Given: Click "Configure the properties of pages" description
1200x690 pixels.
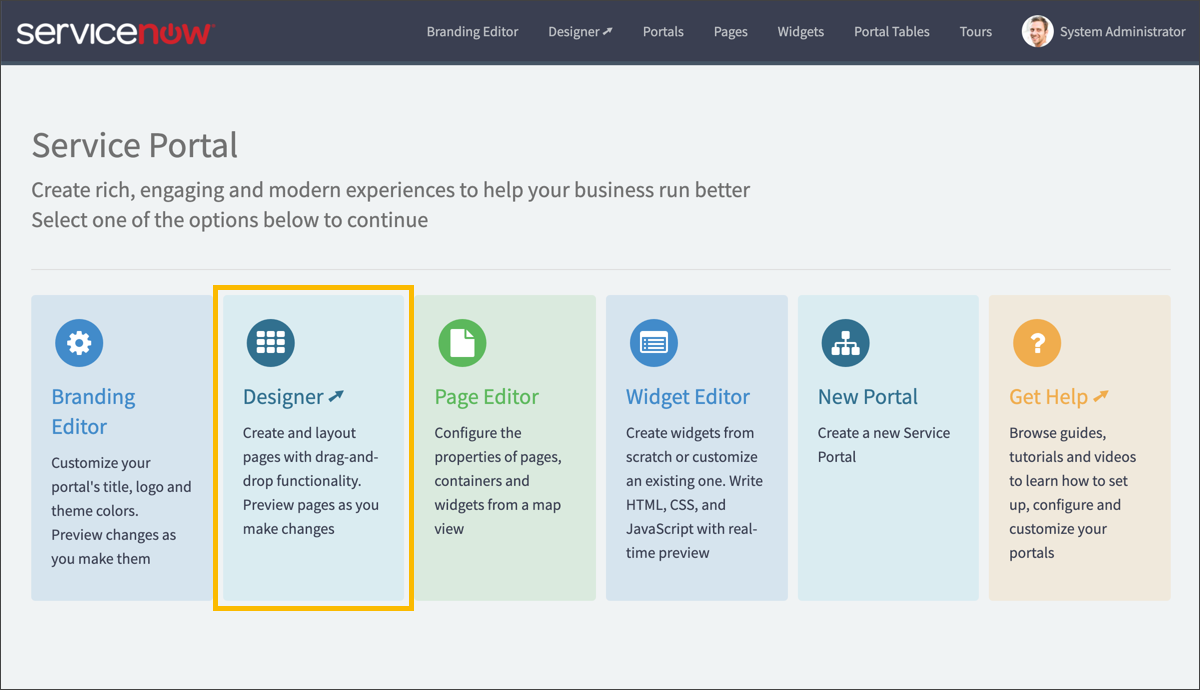Looking at the screenshot, I should pos(498,481).
